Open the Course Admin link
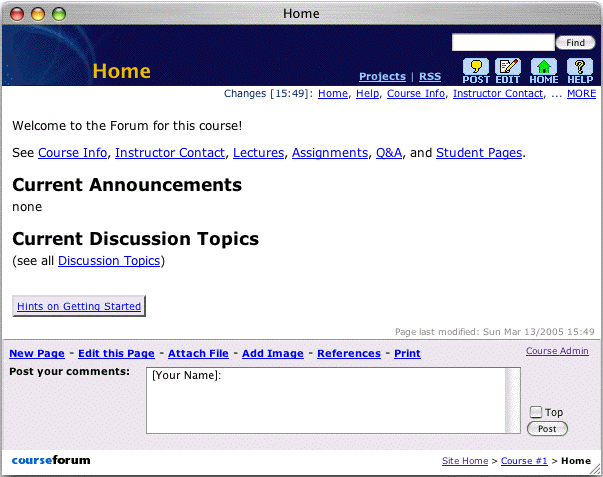This screenshot has height=477, width=603. click(x=557, y=351)
